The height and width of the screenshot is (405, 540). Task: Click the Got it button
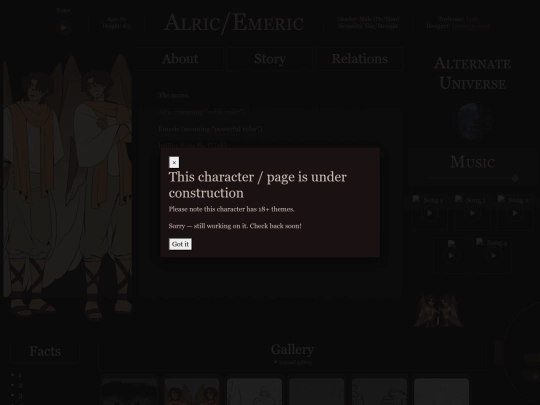tap(180, 244)
